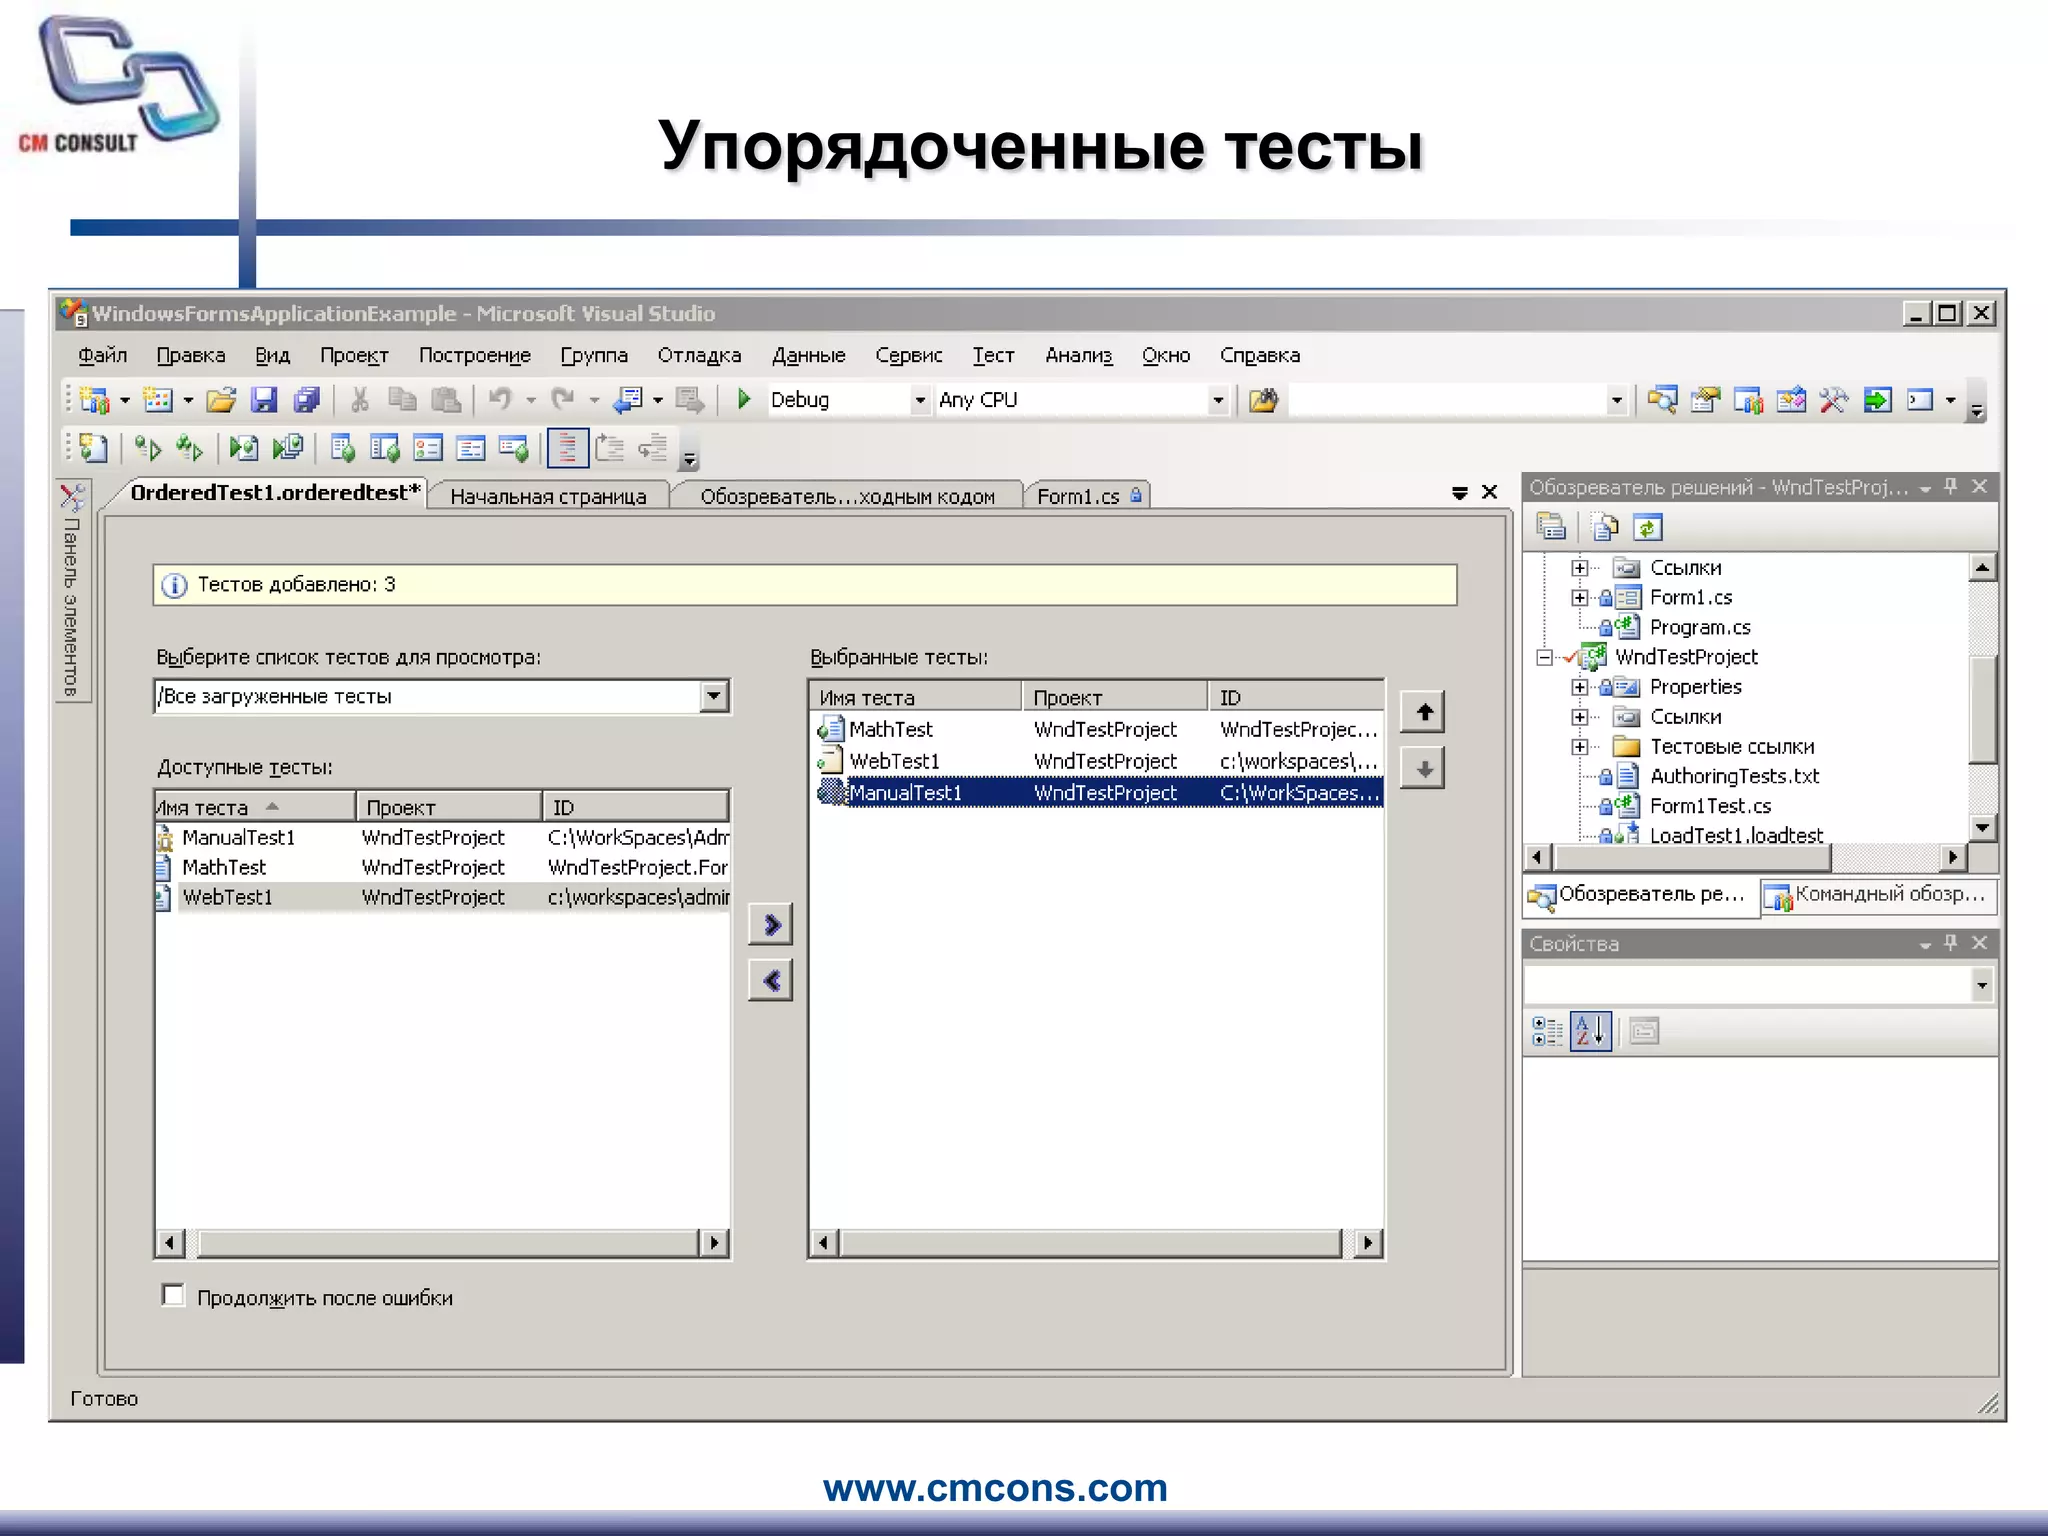Click right arrow of available tests horizontal scrollbar
The image size is (2048, 1536).
coord(714,1243)
